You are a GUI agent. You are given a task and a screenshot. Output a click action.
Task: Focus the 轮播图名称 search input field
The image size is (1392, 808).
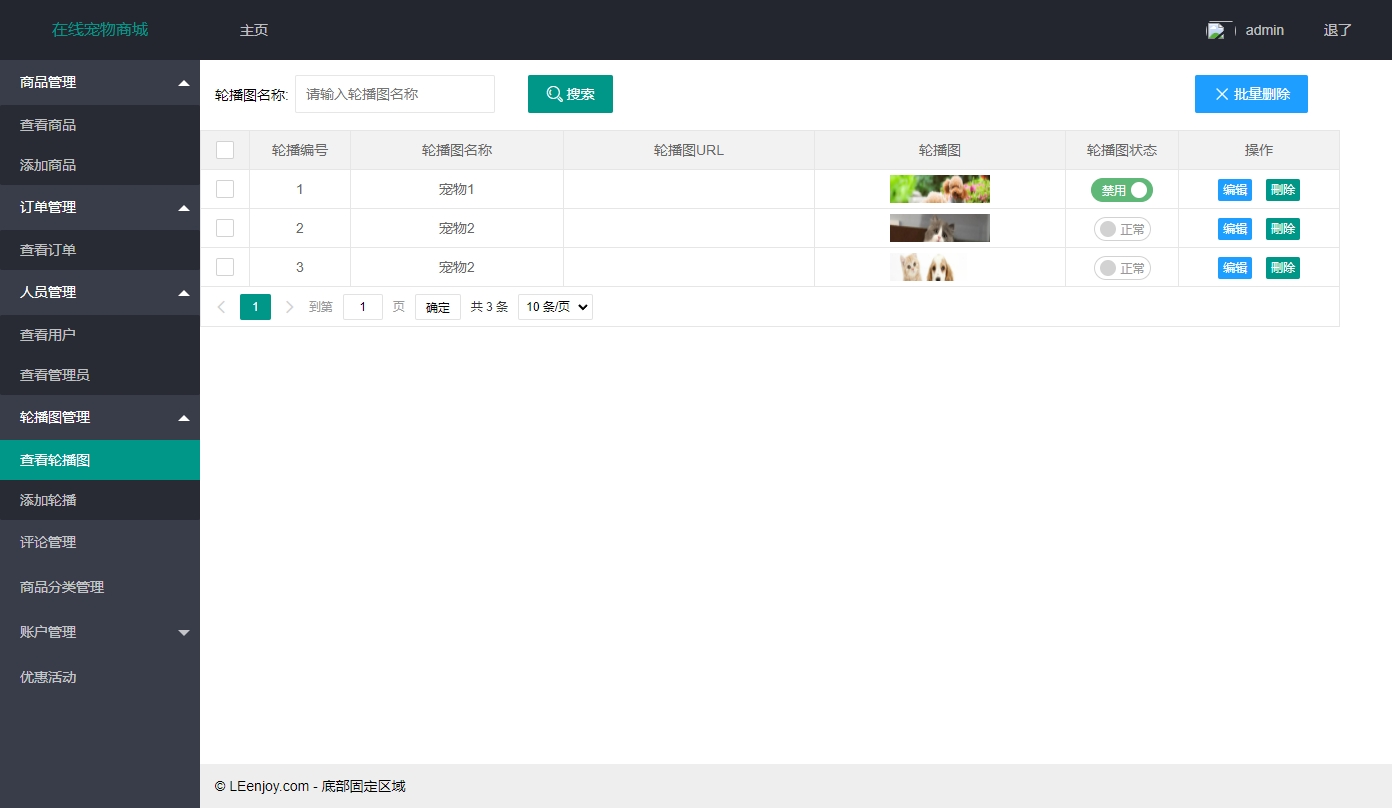point(395,94)
